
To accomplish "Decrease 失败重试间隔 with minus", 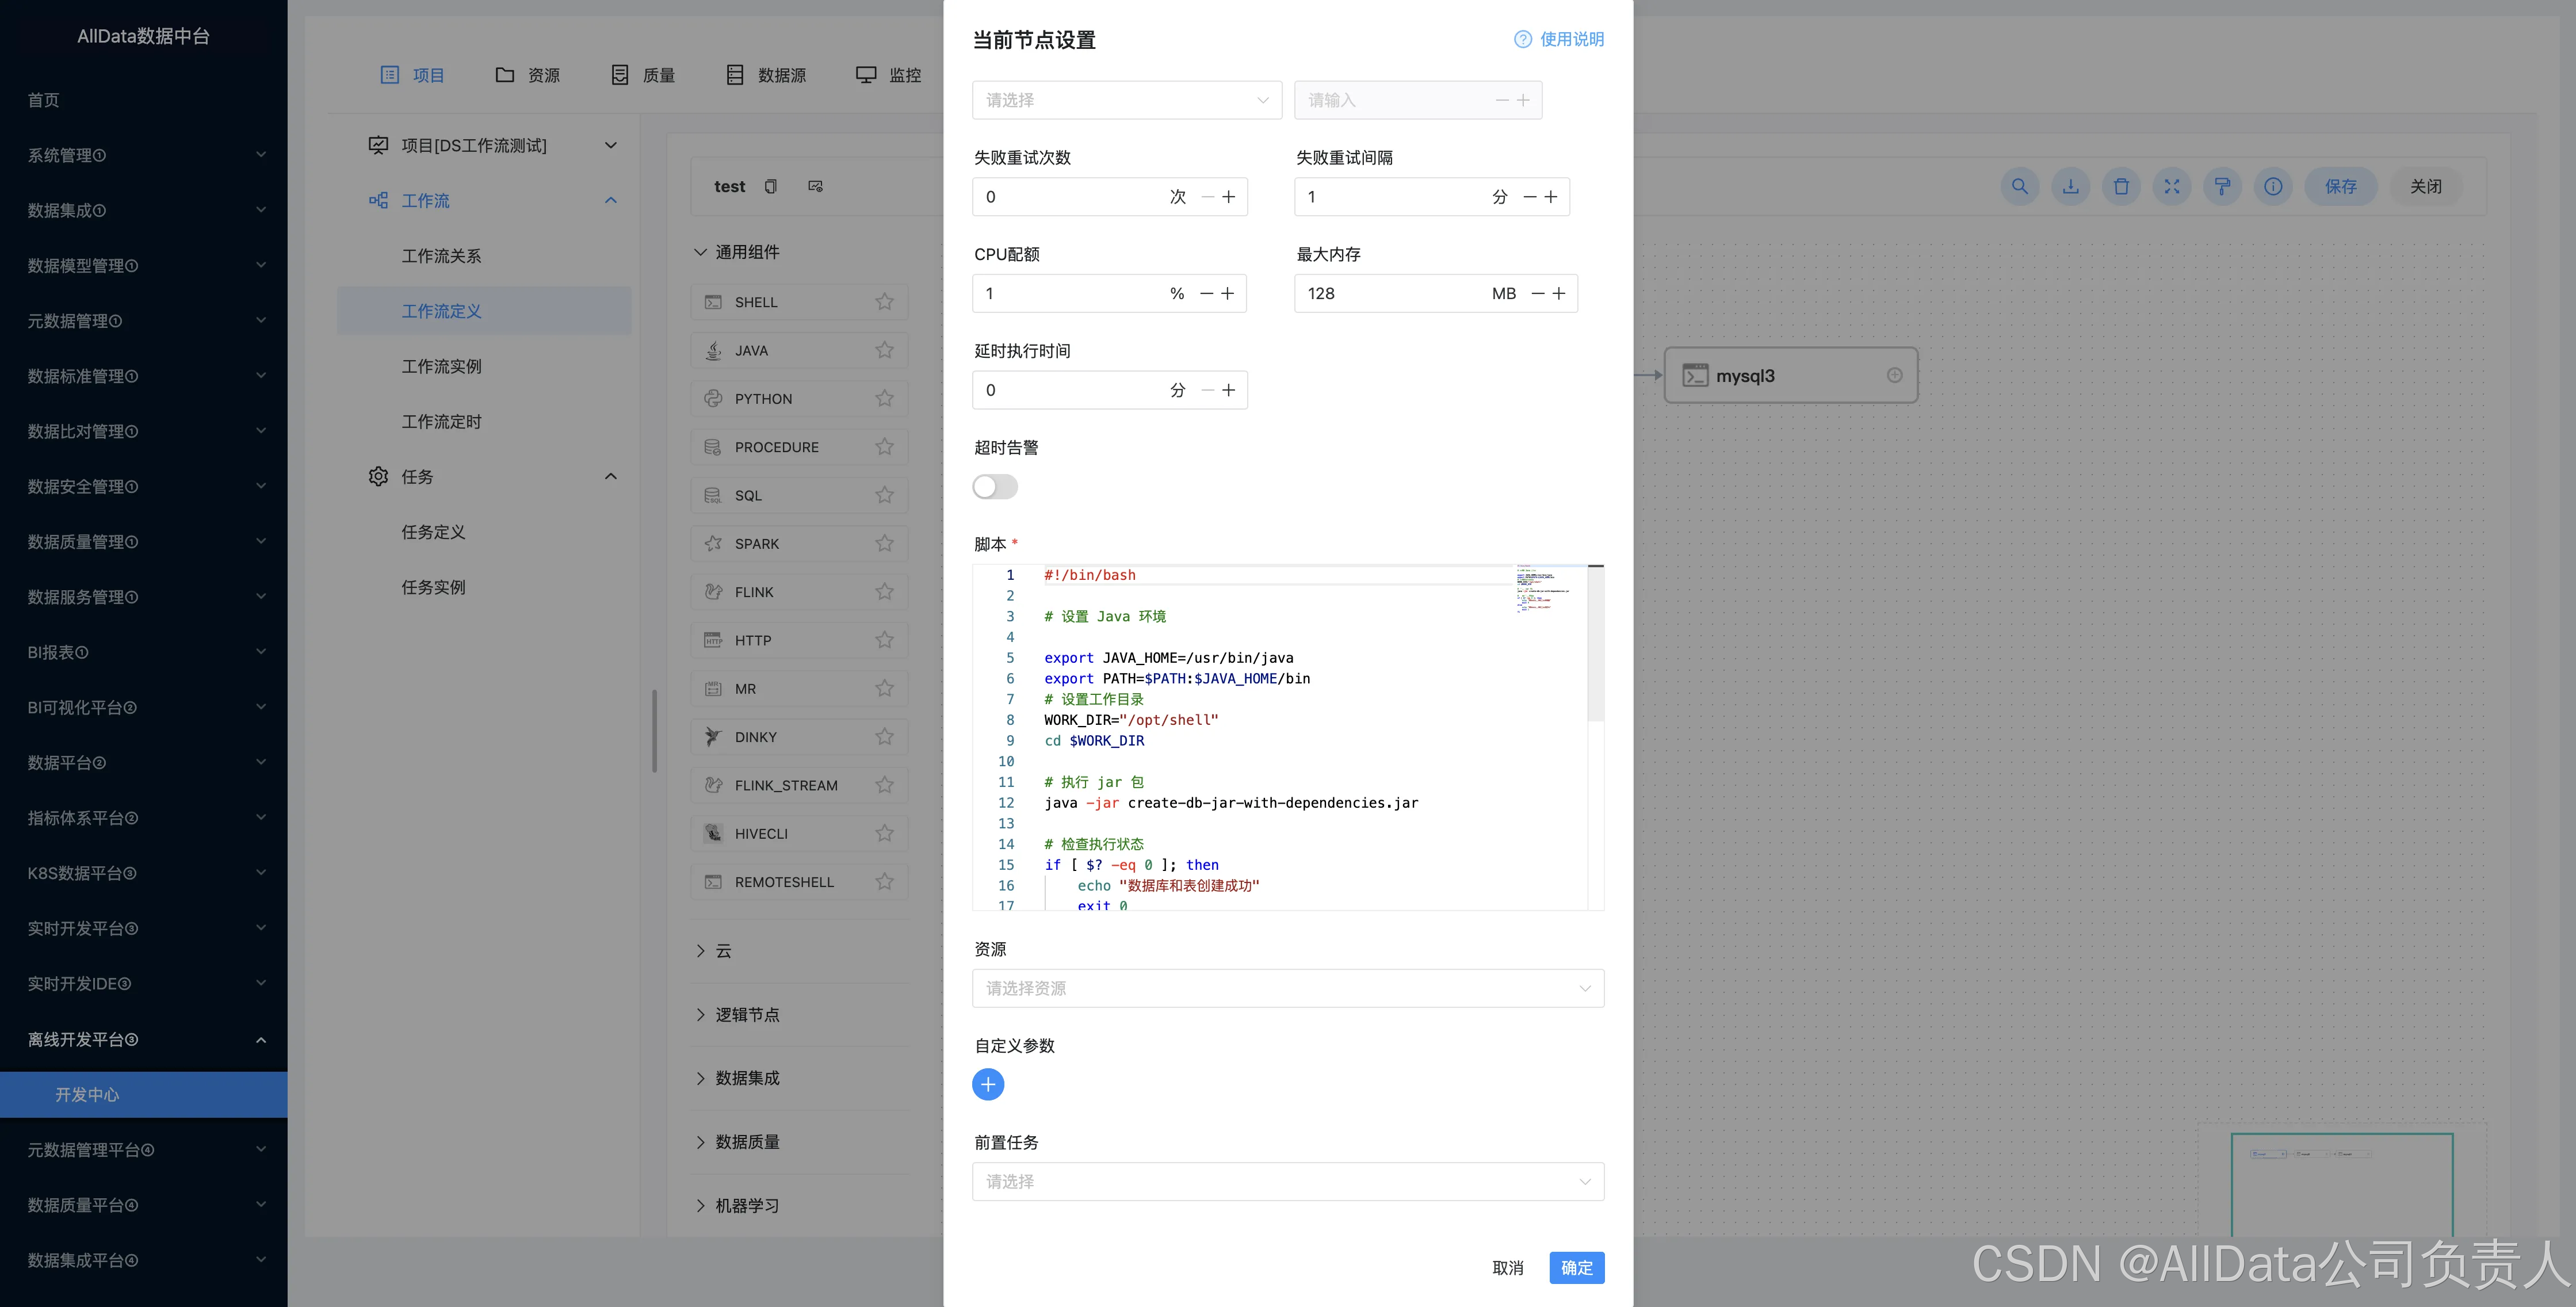I will (1529, 197).
